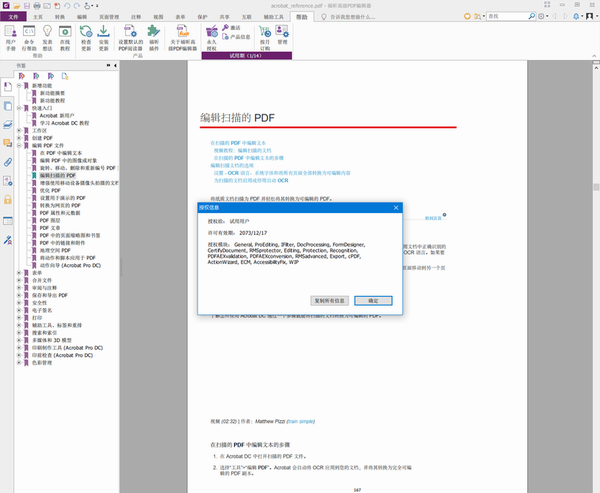This screenshot has width=600, height=493.
Task: Click the vertical scrollbar thumb on the right
Action: (x=596, y=187)
